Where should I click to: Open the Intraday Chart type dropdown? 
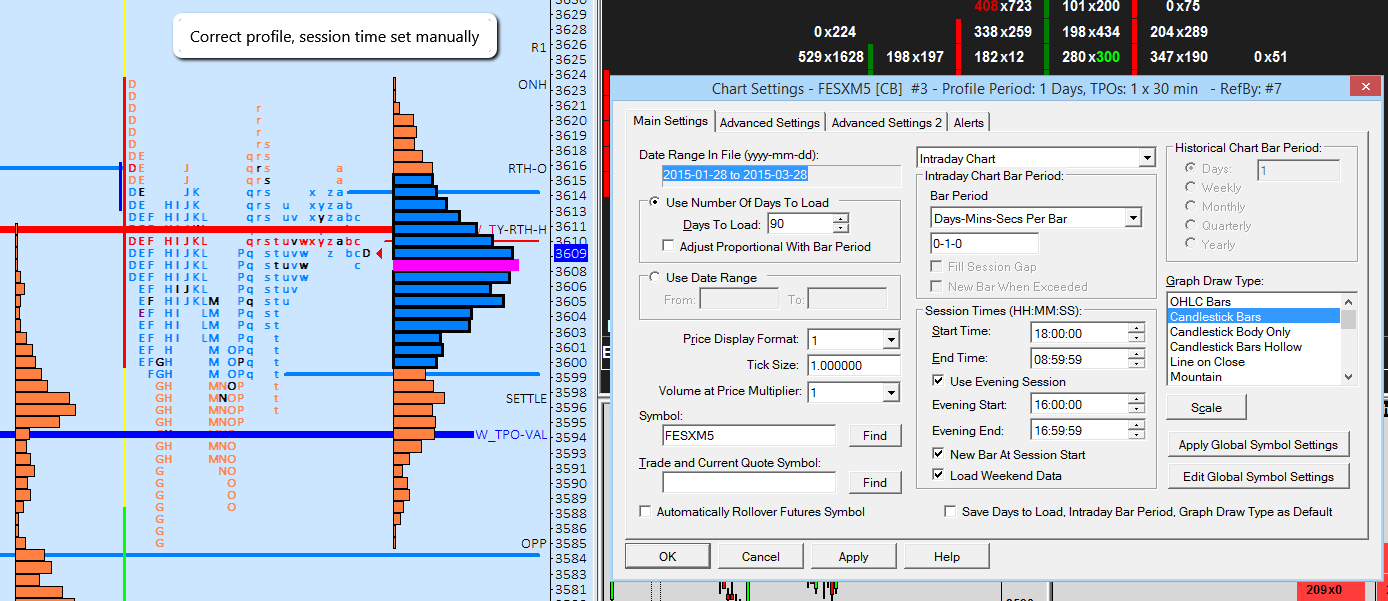click(1145, 158)
